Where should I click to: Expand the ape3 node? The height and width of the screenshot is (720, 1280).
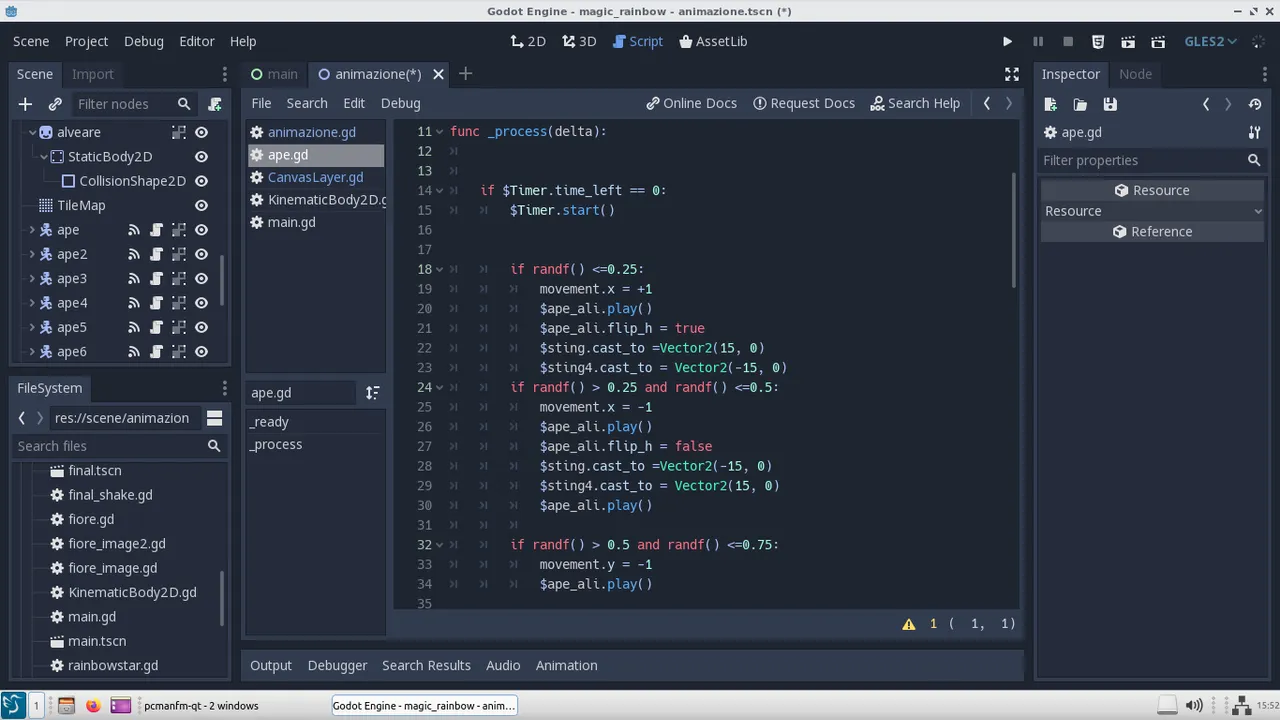(32, 279)
